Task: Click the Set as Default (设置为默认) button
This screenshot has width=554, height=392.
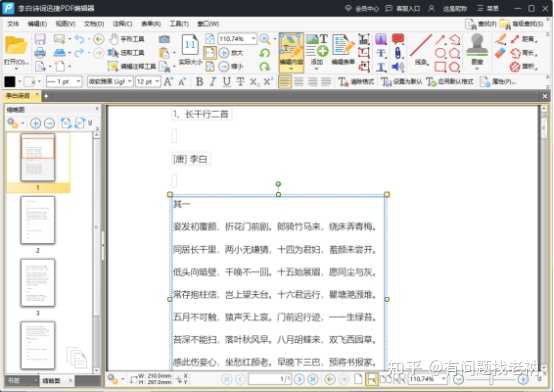Action: (x=401, y=82)
